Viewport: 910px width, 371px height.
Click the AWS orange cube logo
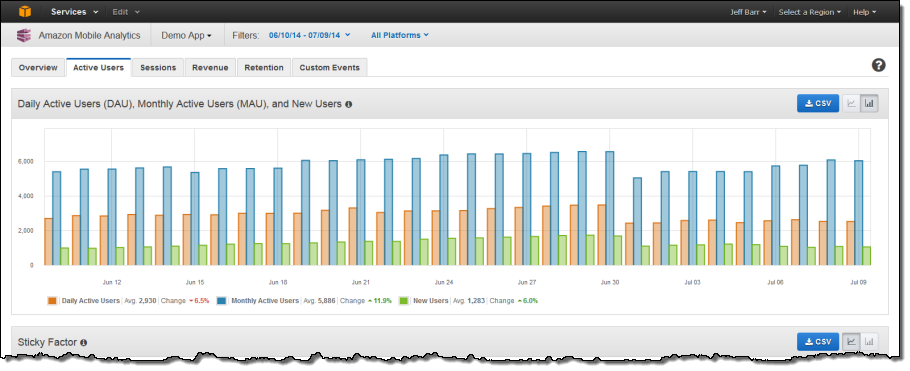coord(25,11)
